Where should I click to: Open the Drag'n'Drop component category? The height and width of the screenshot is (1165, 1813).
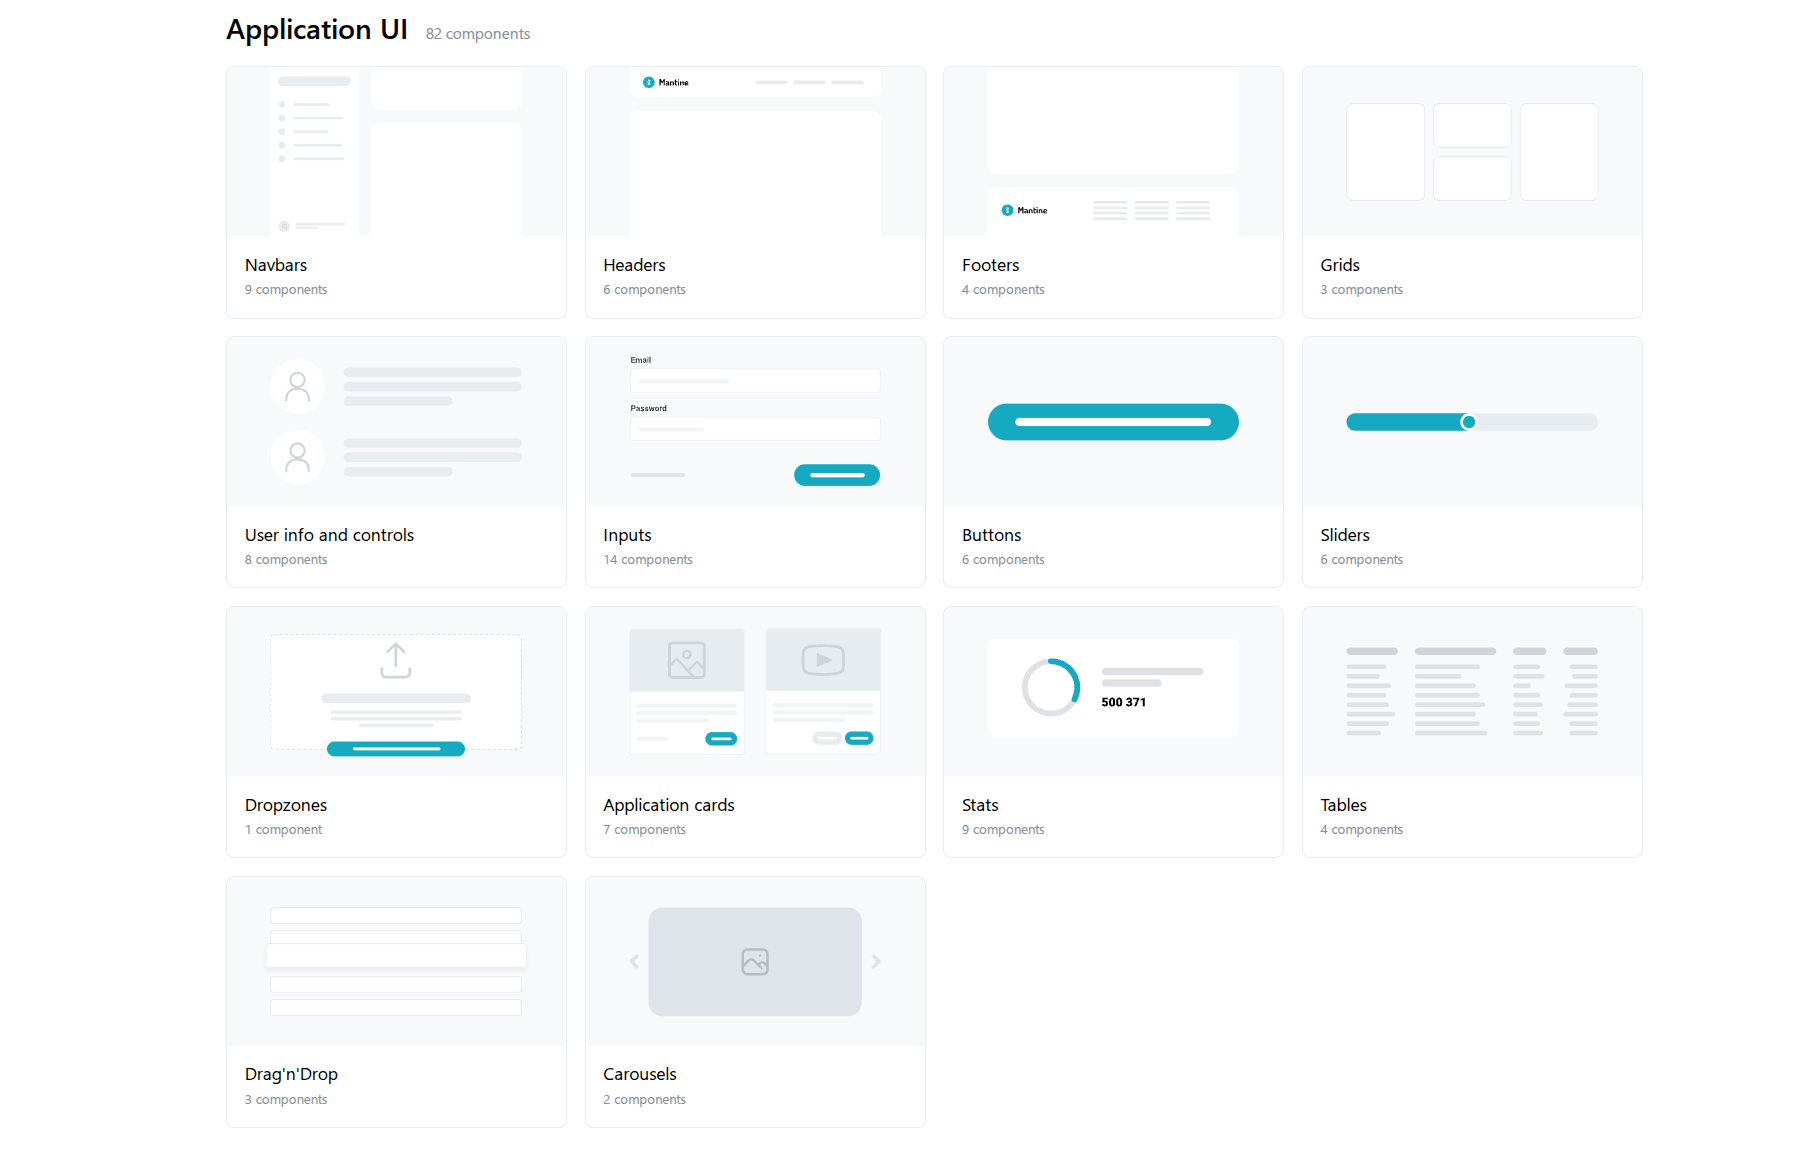click(x=291, y=1073)
